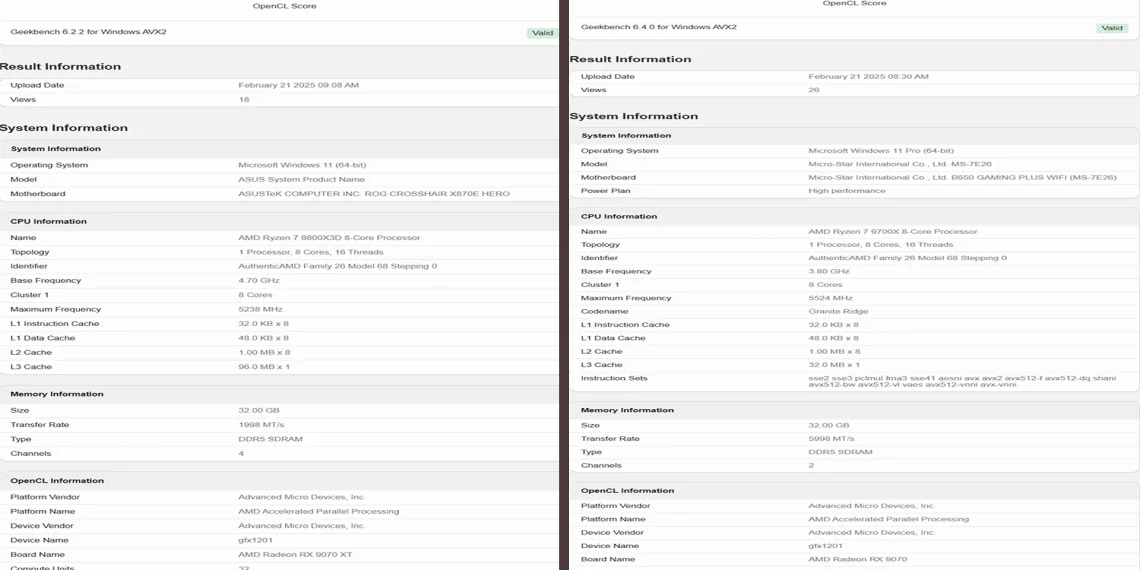The height and width of the screenshot is (570, 1140).
Task: Select "AMD Ryzen 7 9700X 8-Core Processor"
Action: 893,231
